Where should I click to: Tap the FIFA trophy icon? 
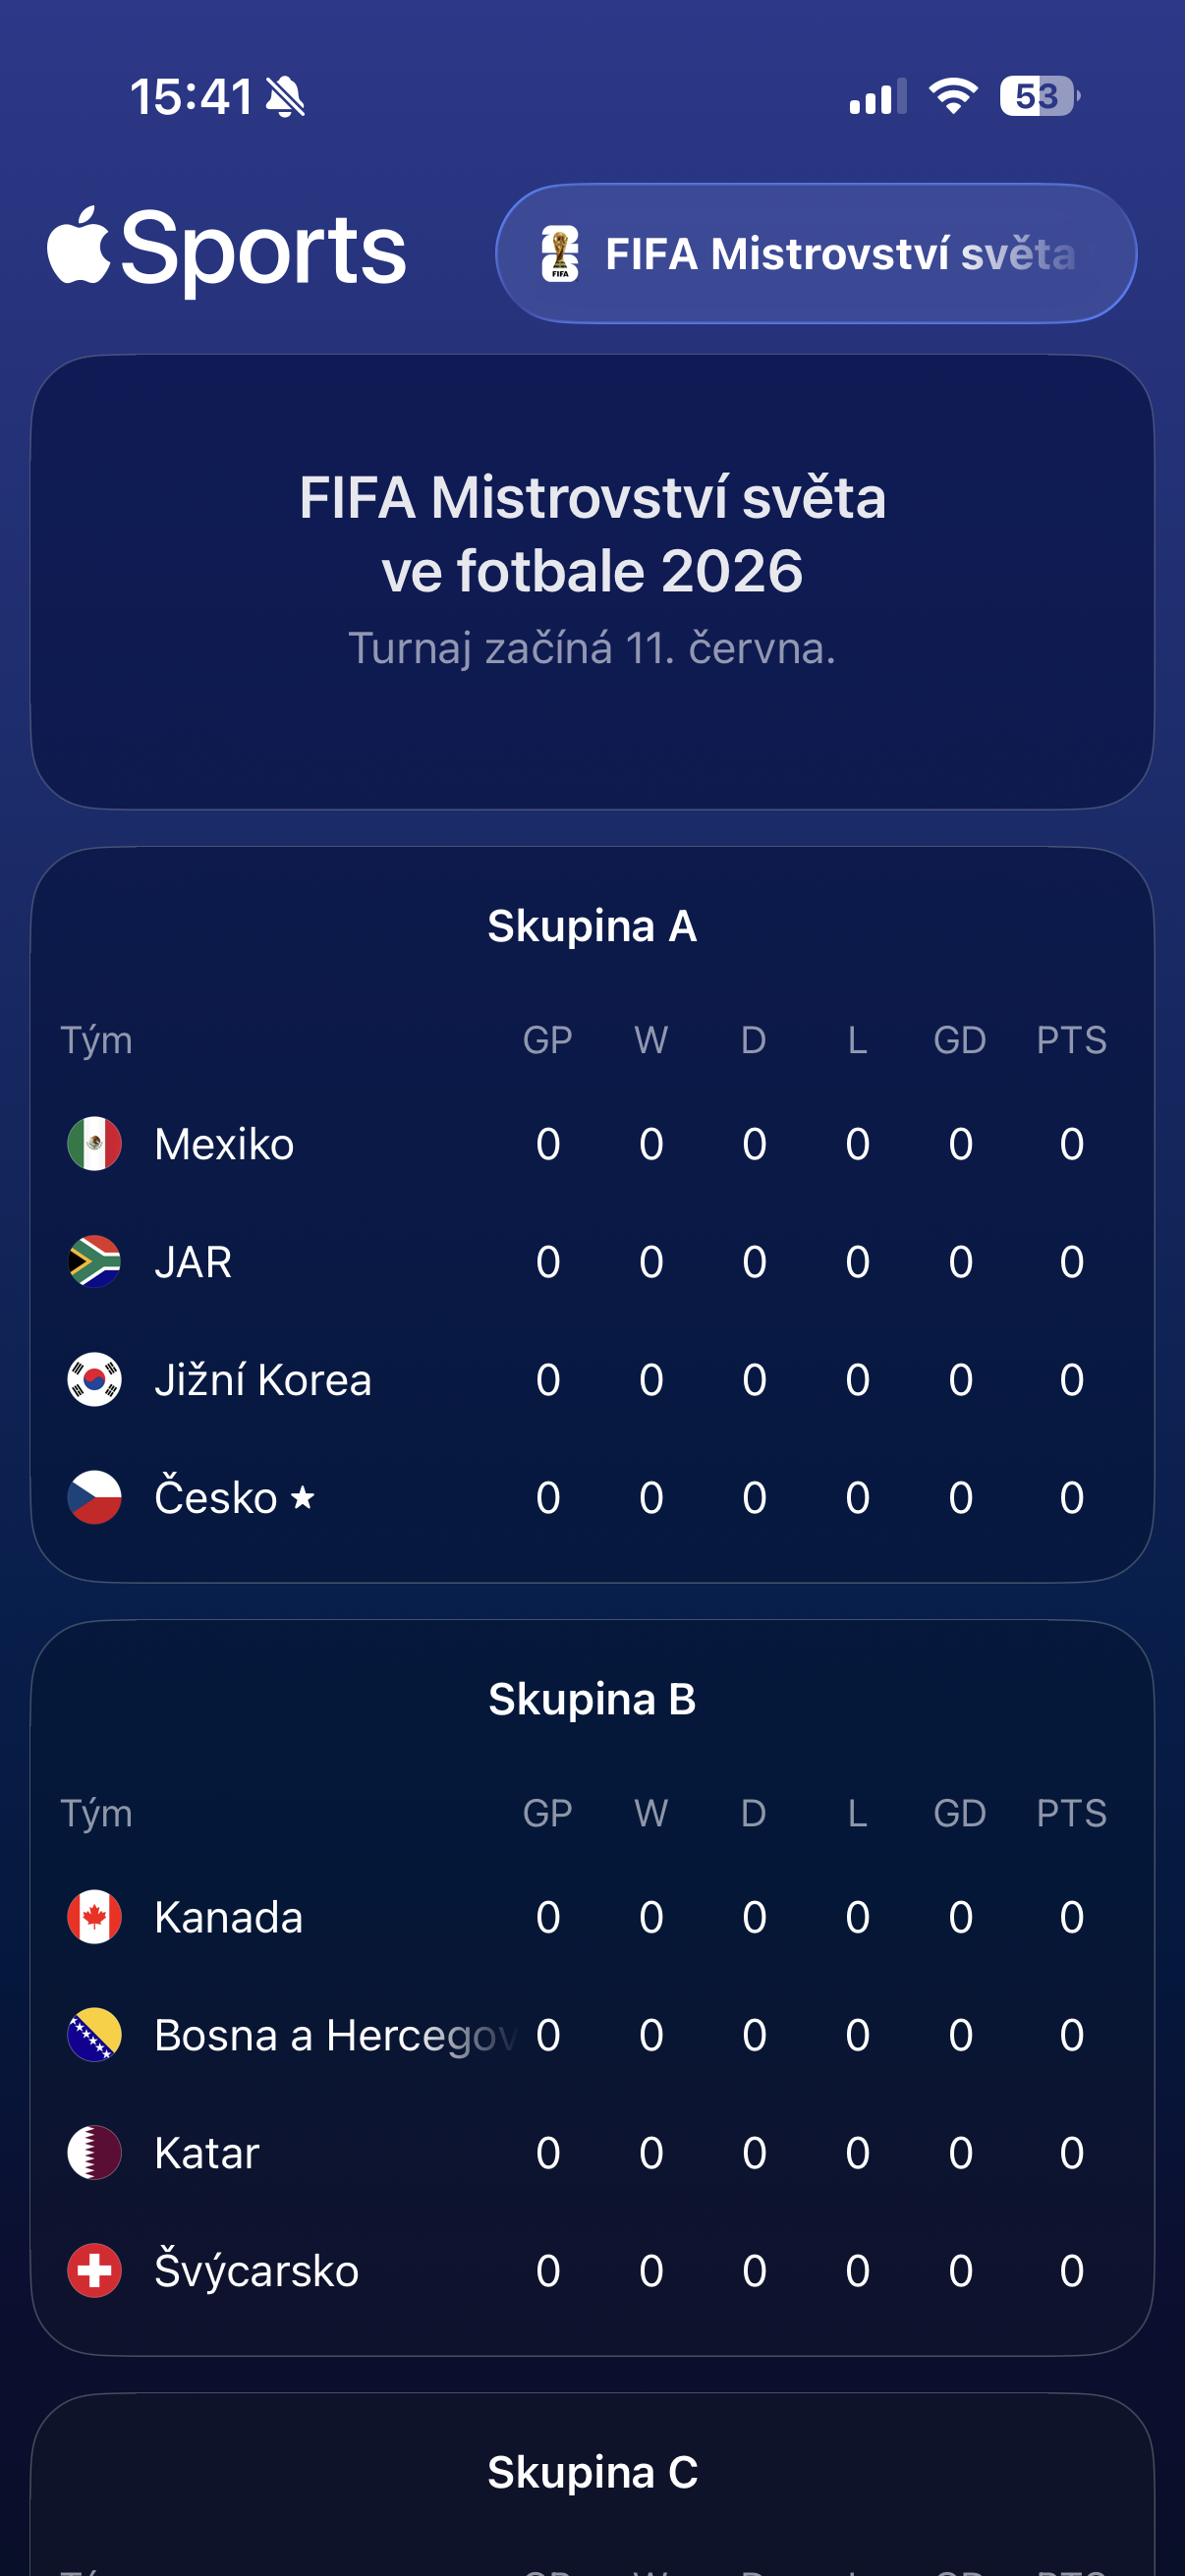(x=560, y=254)
